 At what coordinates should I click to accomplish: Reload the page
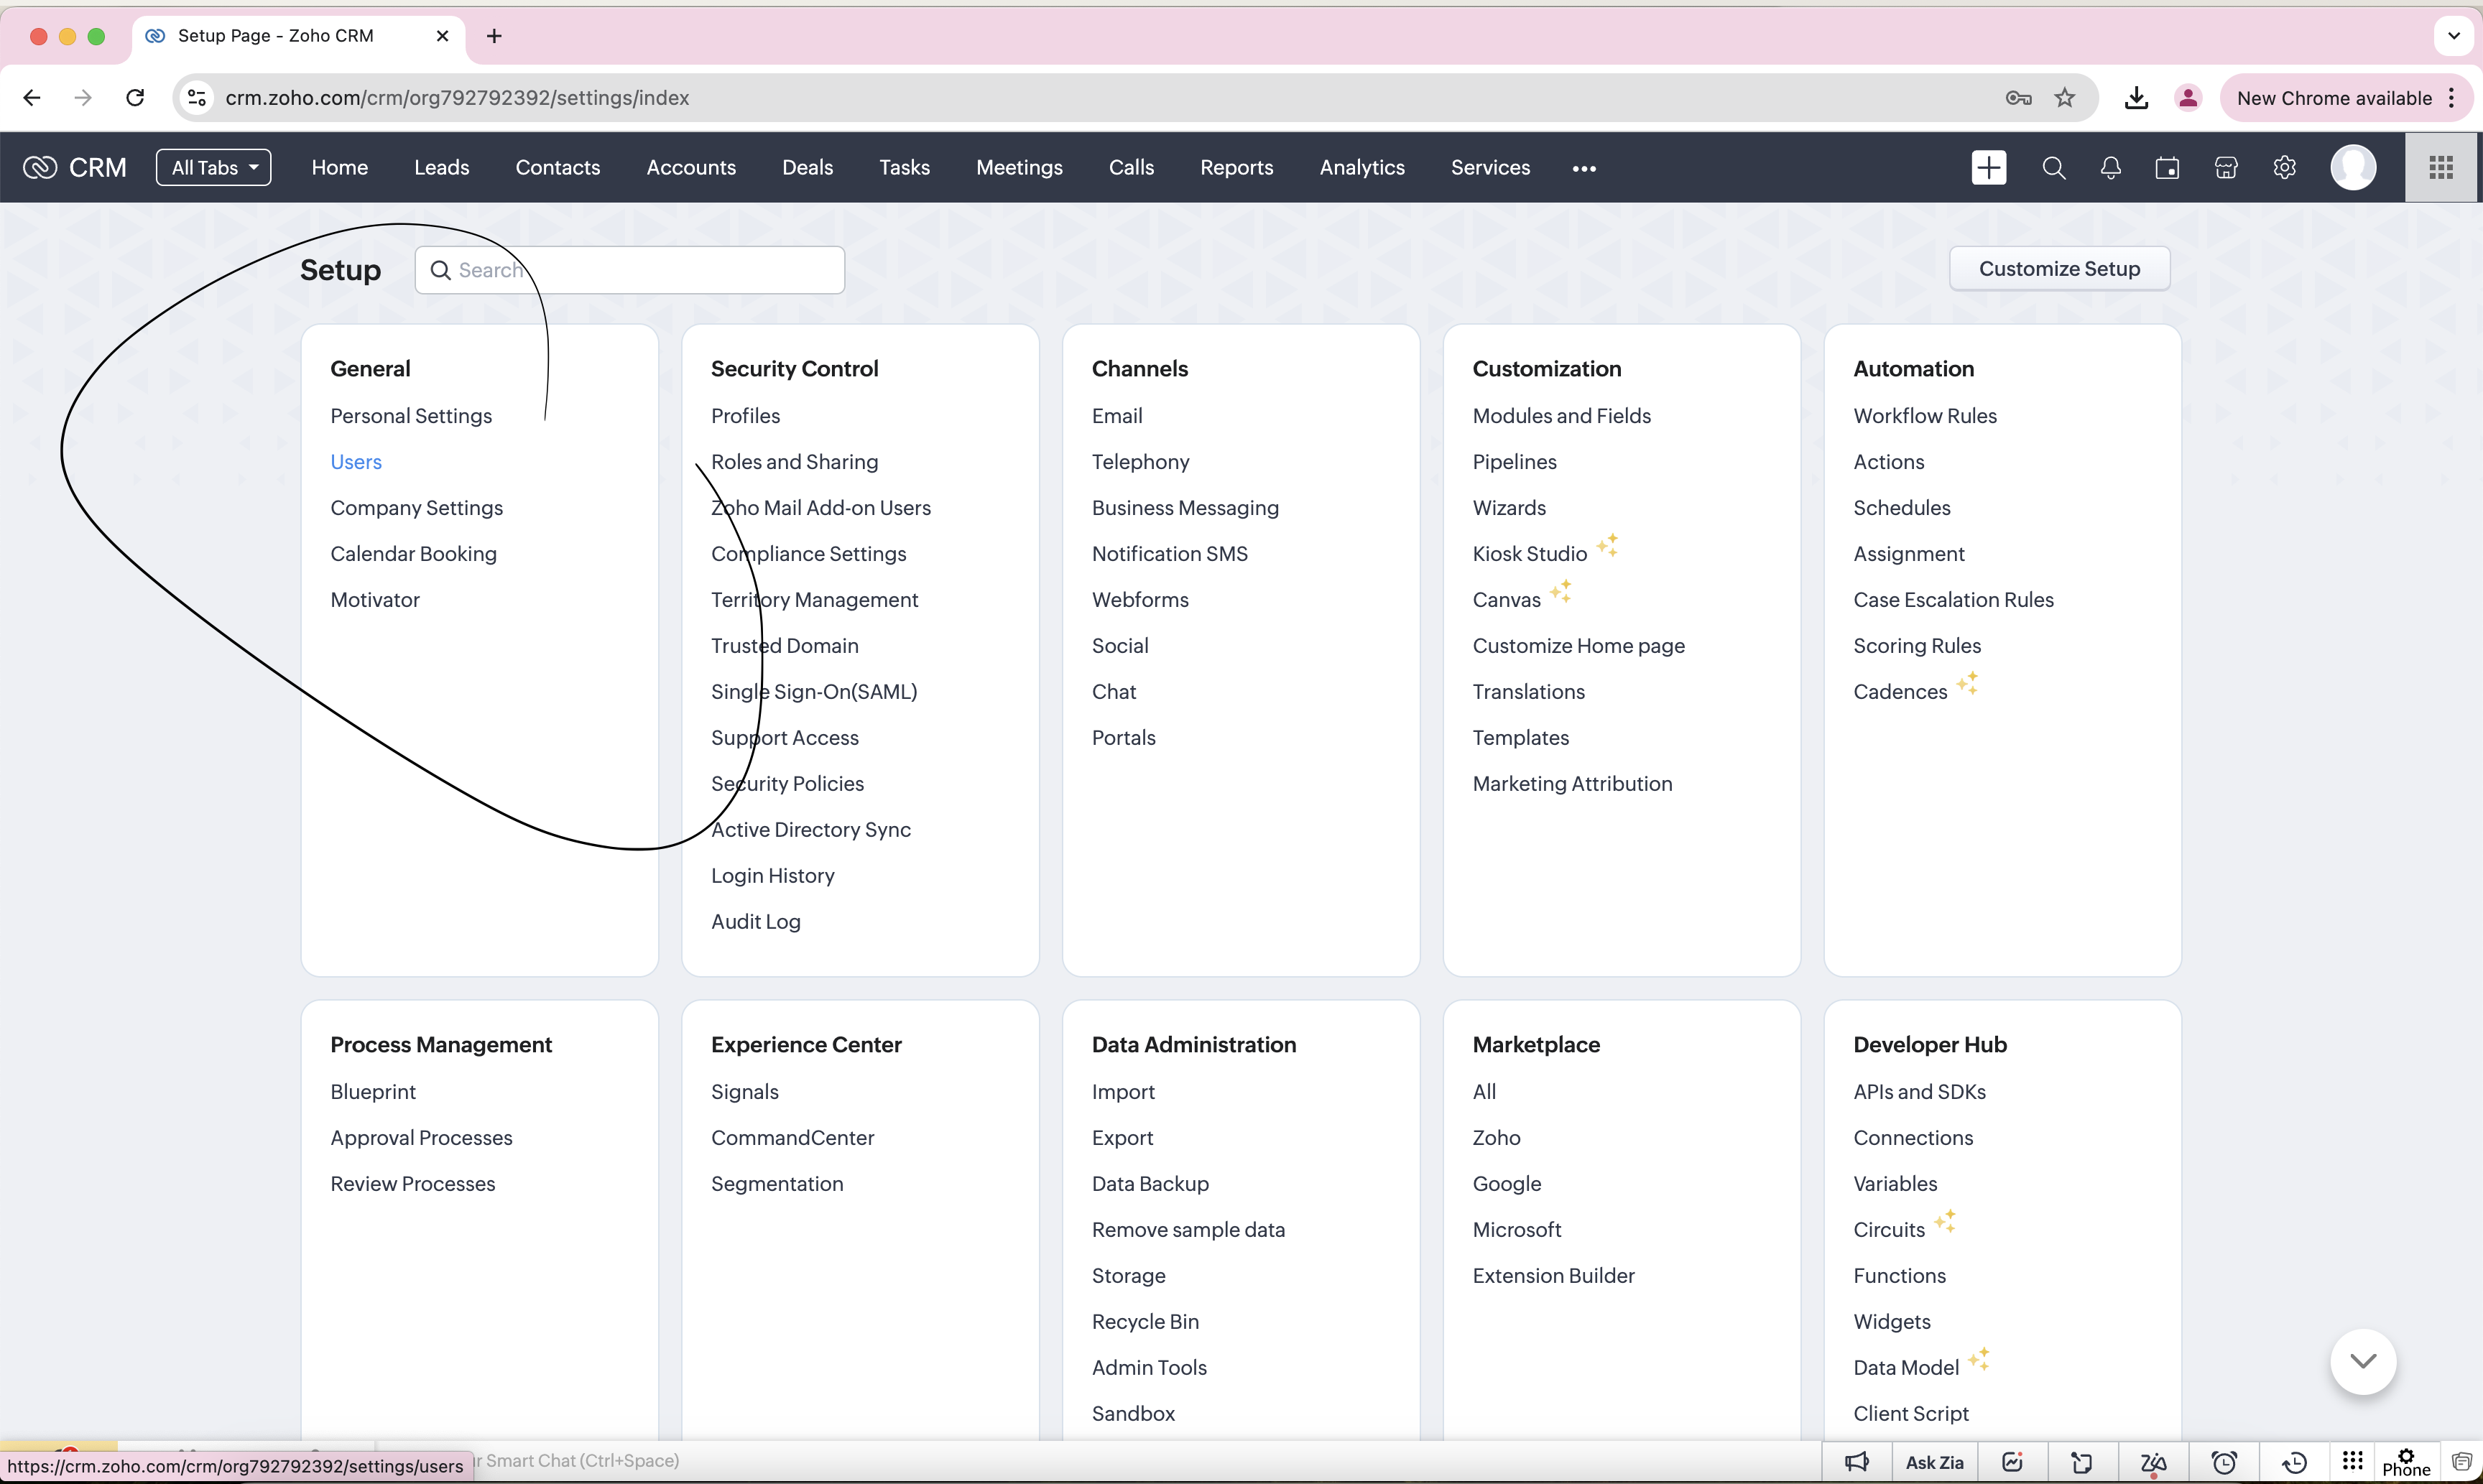135,98
